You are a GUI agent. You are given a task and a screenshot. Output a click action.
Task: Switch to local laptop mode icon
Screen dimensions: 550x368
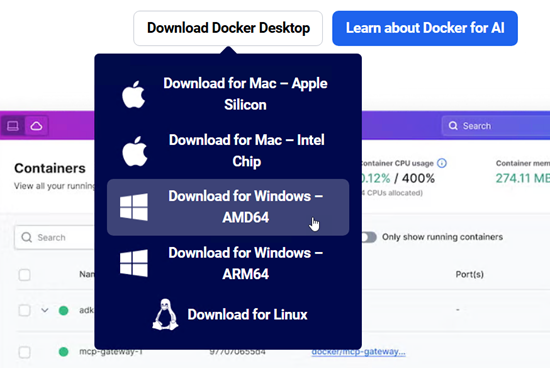point(13,126)
